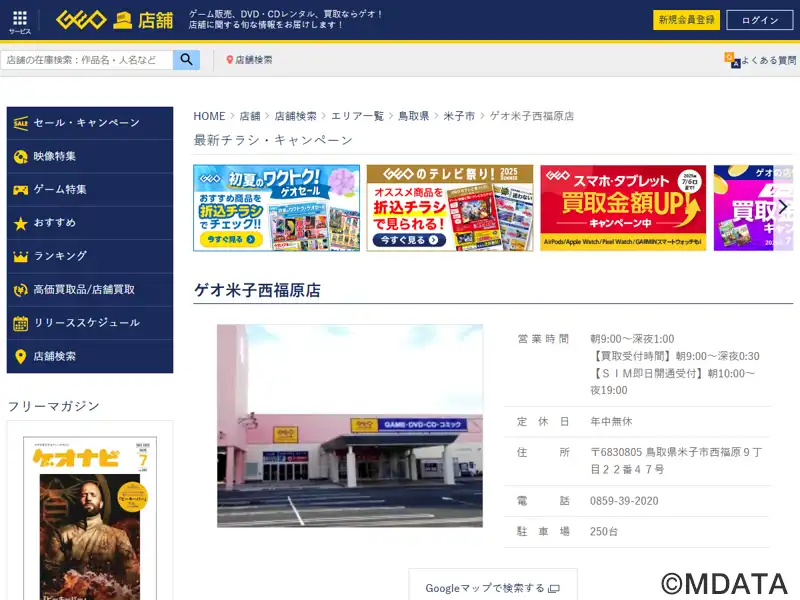
Task: Click the 新規会員登録 button
Action: (x=686, y=20)
